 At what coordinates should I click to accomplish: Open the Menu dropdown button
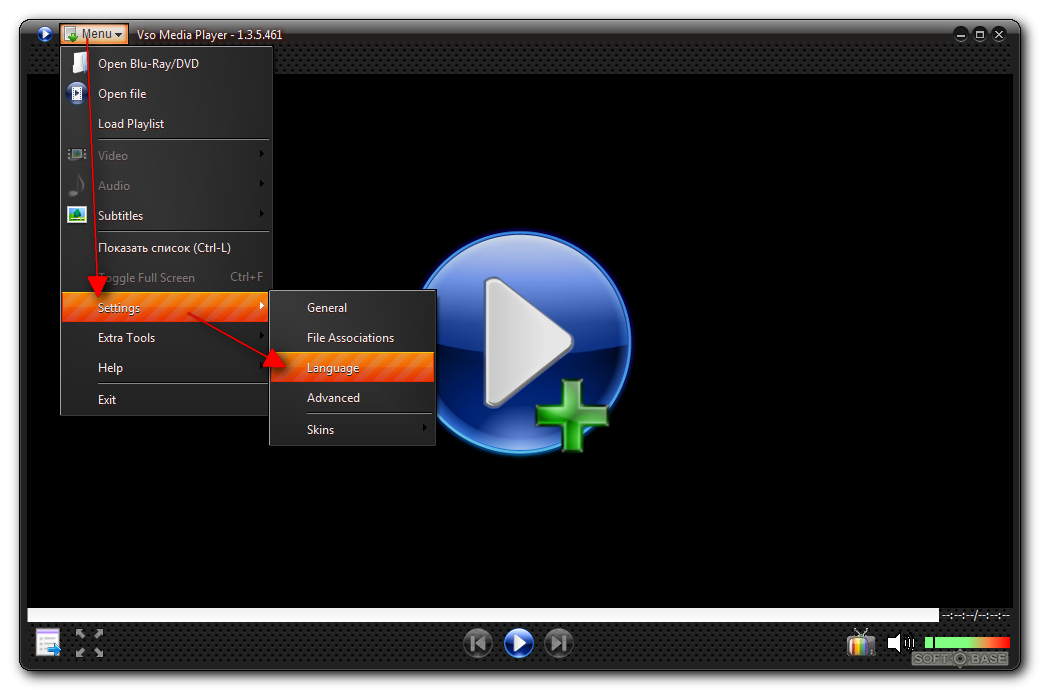tap(95, 34)
